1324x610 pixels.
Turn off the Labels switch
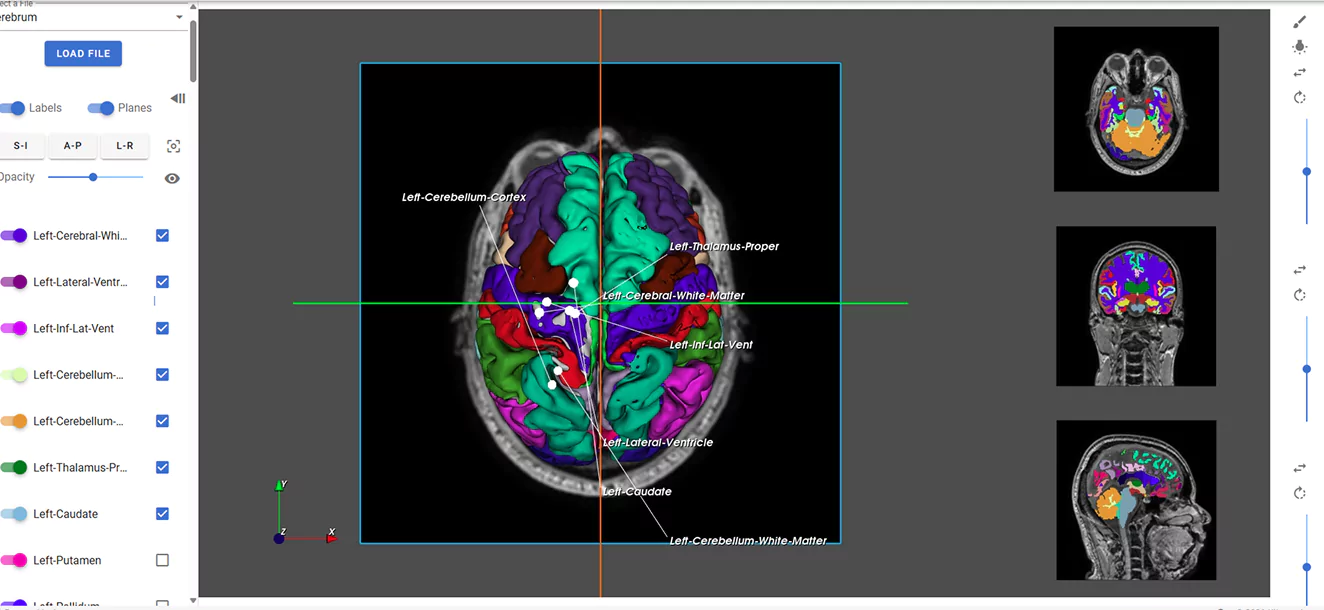click(x=14, y=108)
